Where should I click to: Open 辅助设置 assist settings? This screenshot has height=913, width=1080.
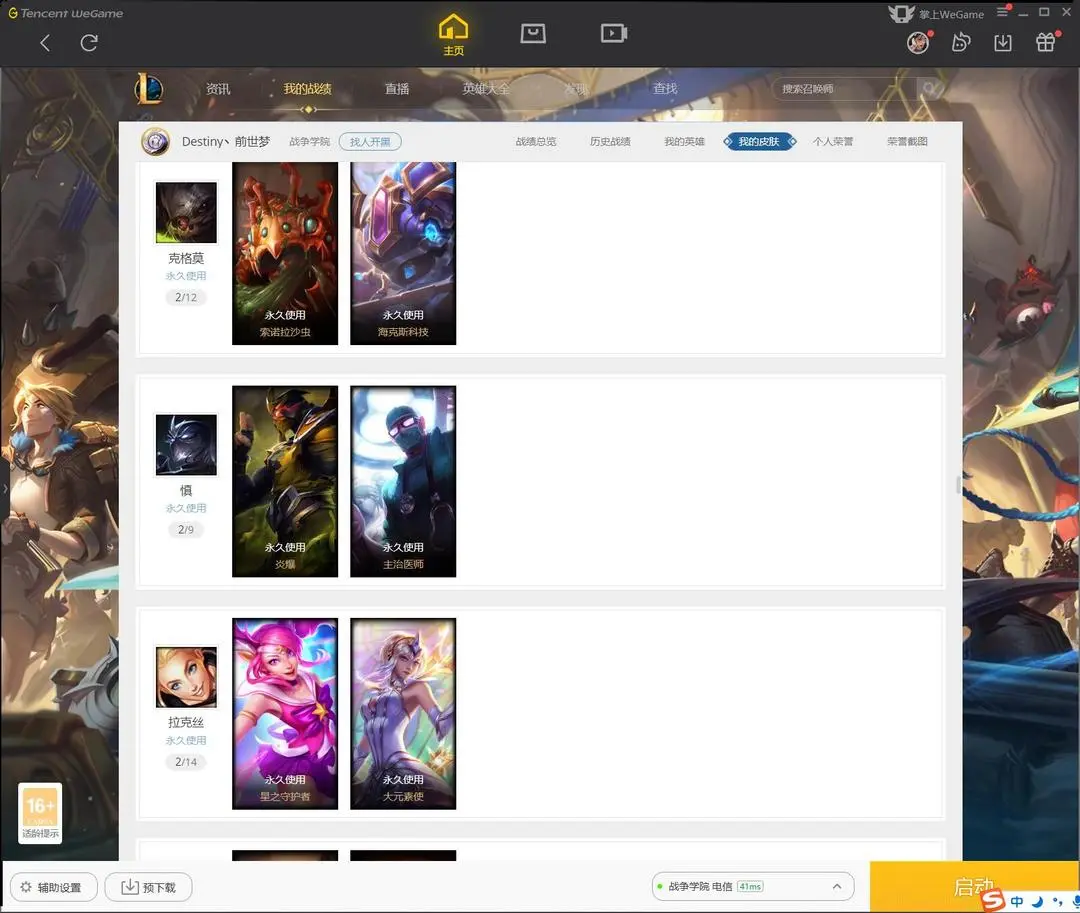pos(54,887)
